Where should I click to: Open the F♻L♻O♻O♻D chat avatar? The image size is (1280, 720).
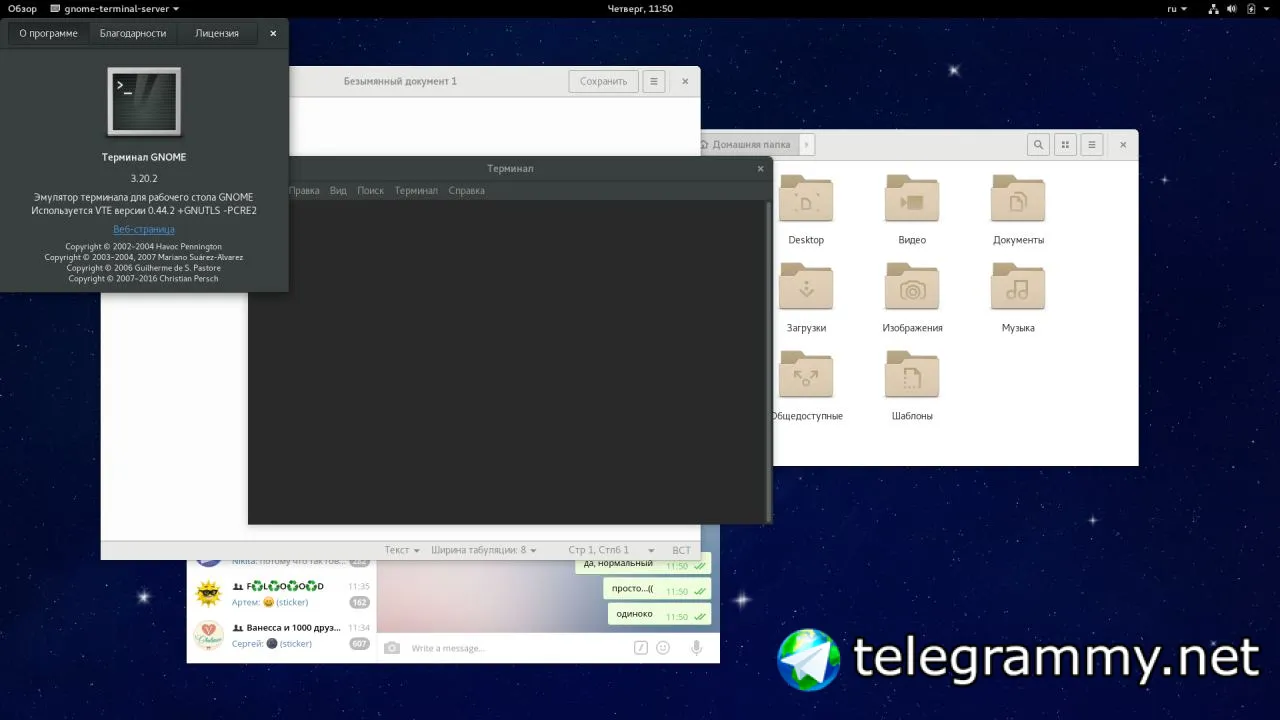click(208, 594)
